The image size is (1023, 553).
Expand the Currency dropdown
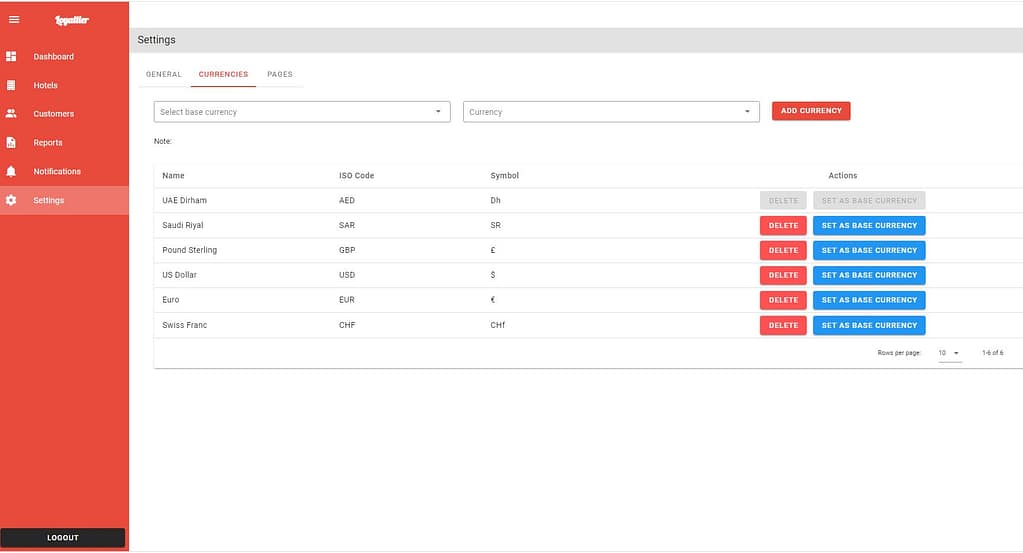point(610,112)
